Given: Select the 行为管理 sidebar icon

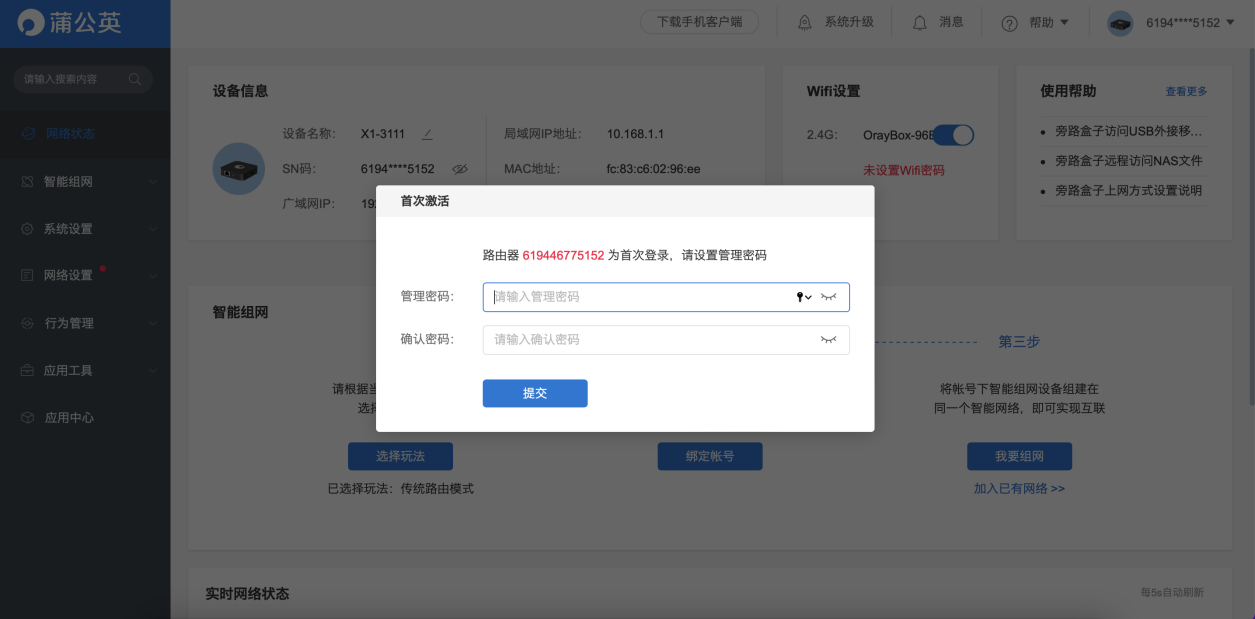Looking at the screenshot, I should tap(26, 322).
